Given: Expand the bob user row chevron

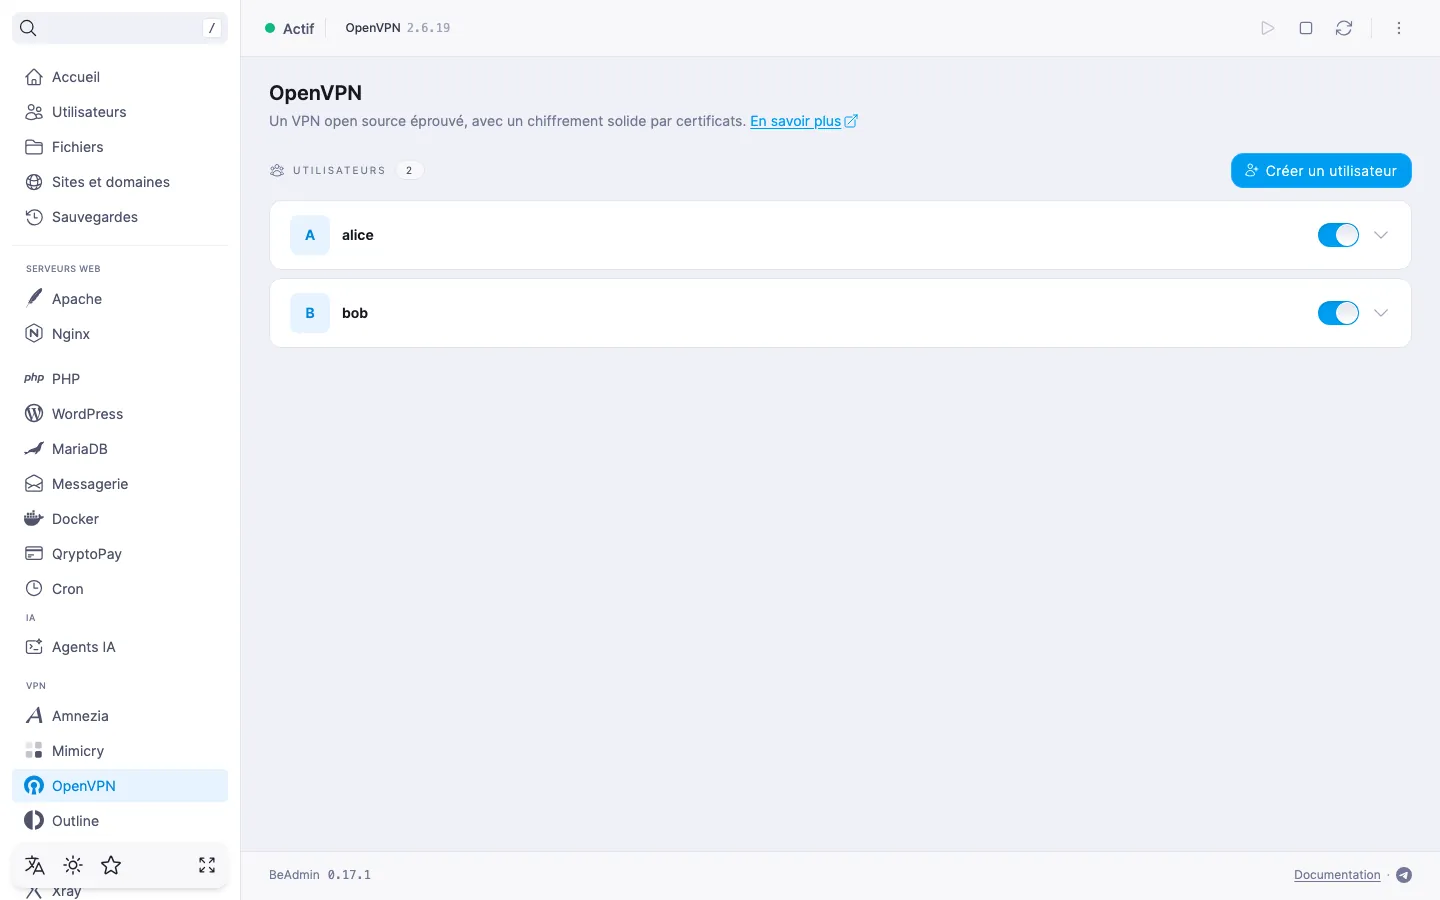Looking at the screenshot, I should (1381, 313).
